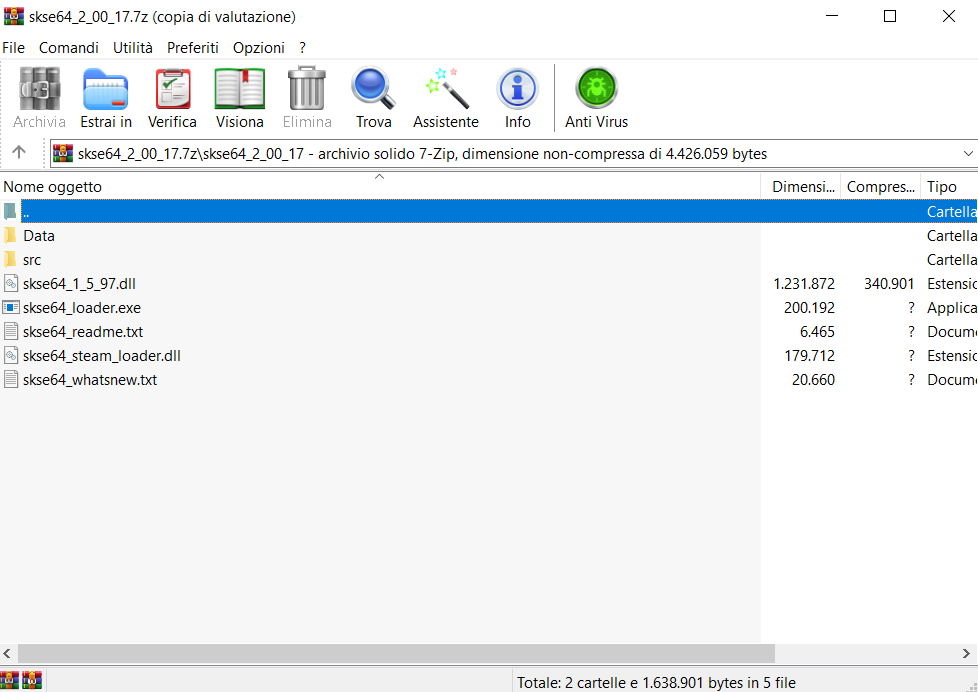The height and width of the screenshot is (692, 978).
Task: Click size value 20.660
Action: point(813,380)
